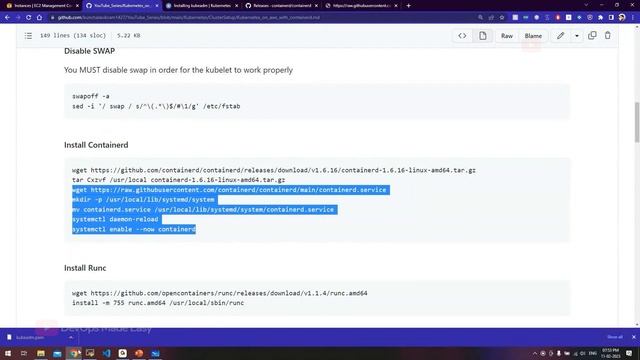The image size is (640, 360).
Task: Edit this file with pencil icon
Action: 560,36
